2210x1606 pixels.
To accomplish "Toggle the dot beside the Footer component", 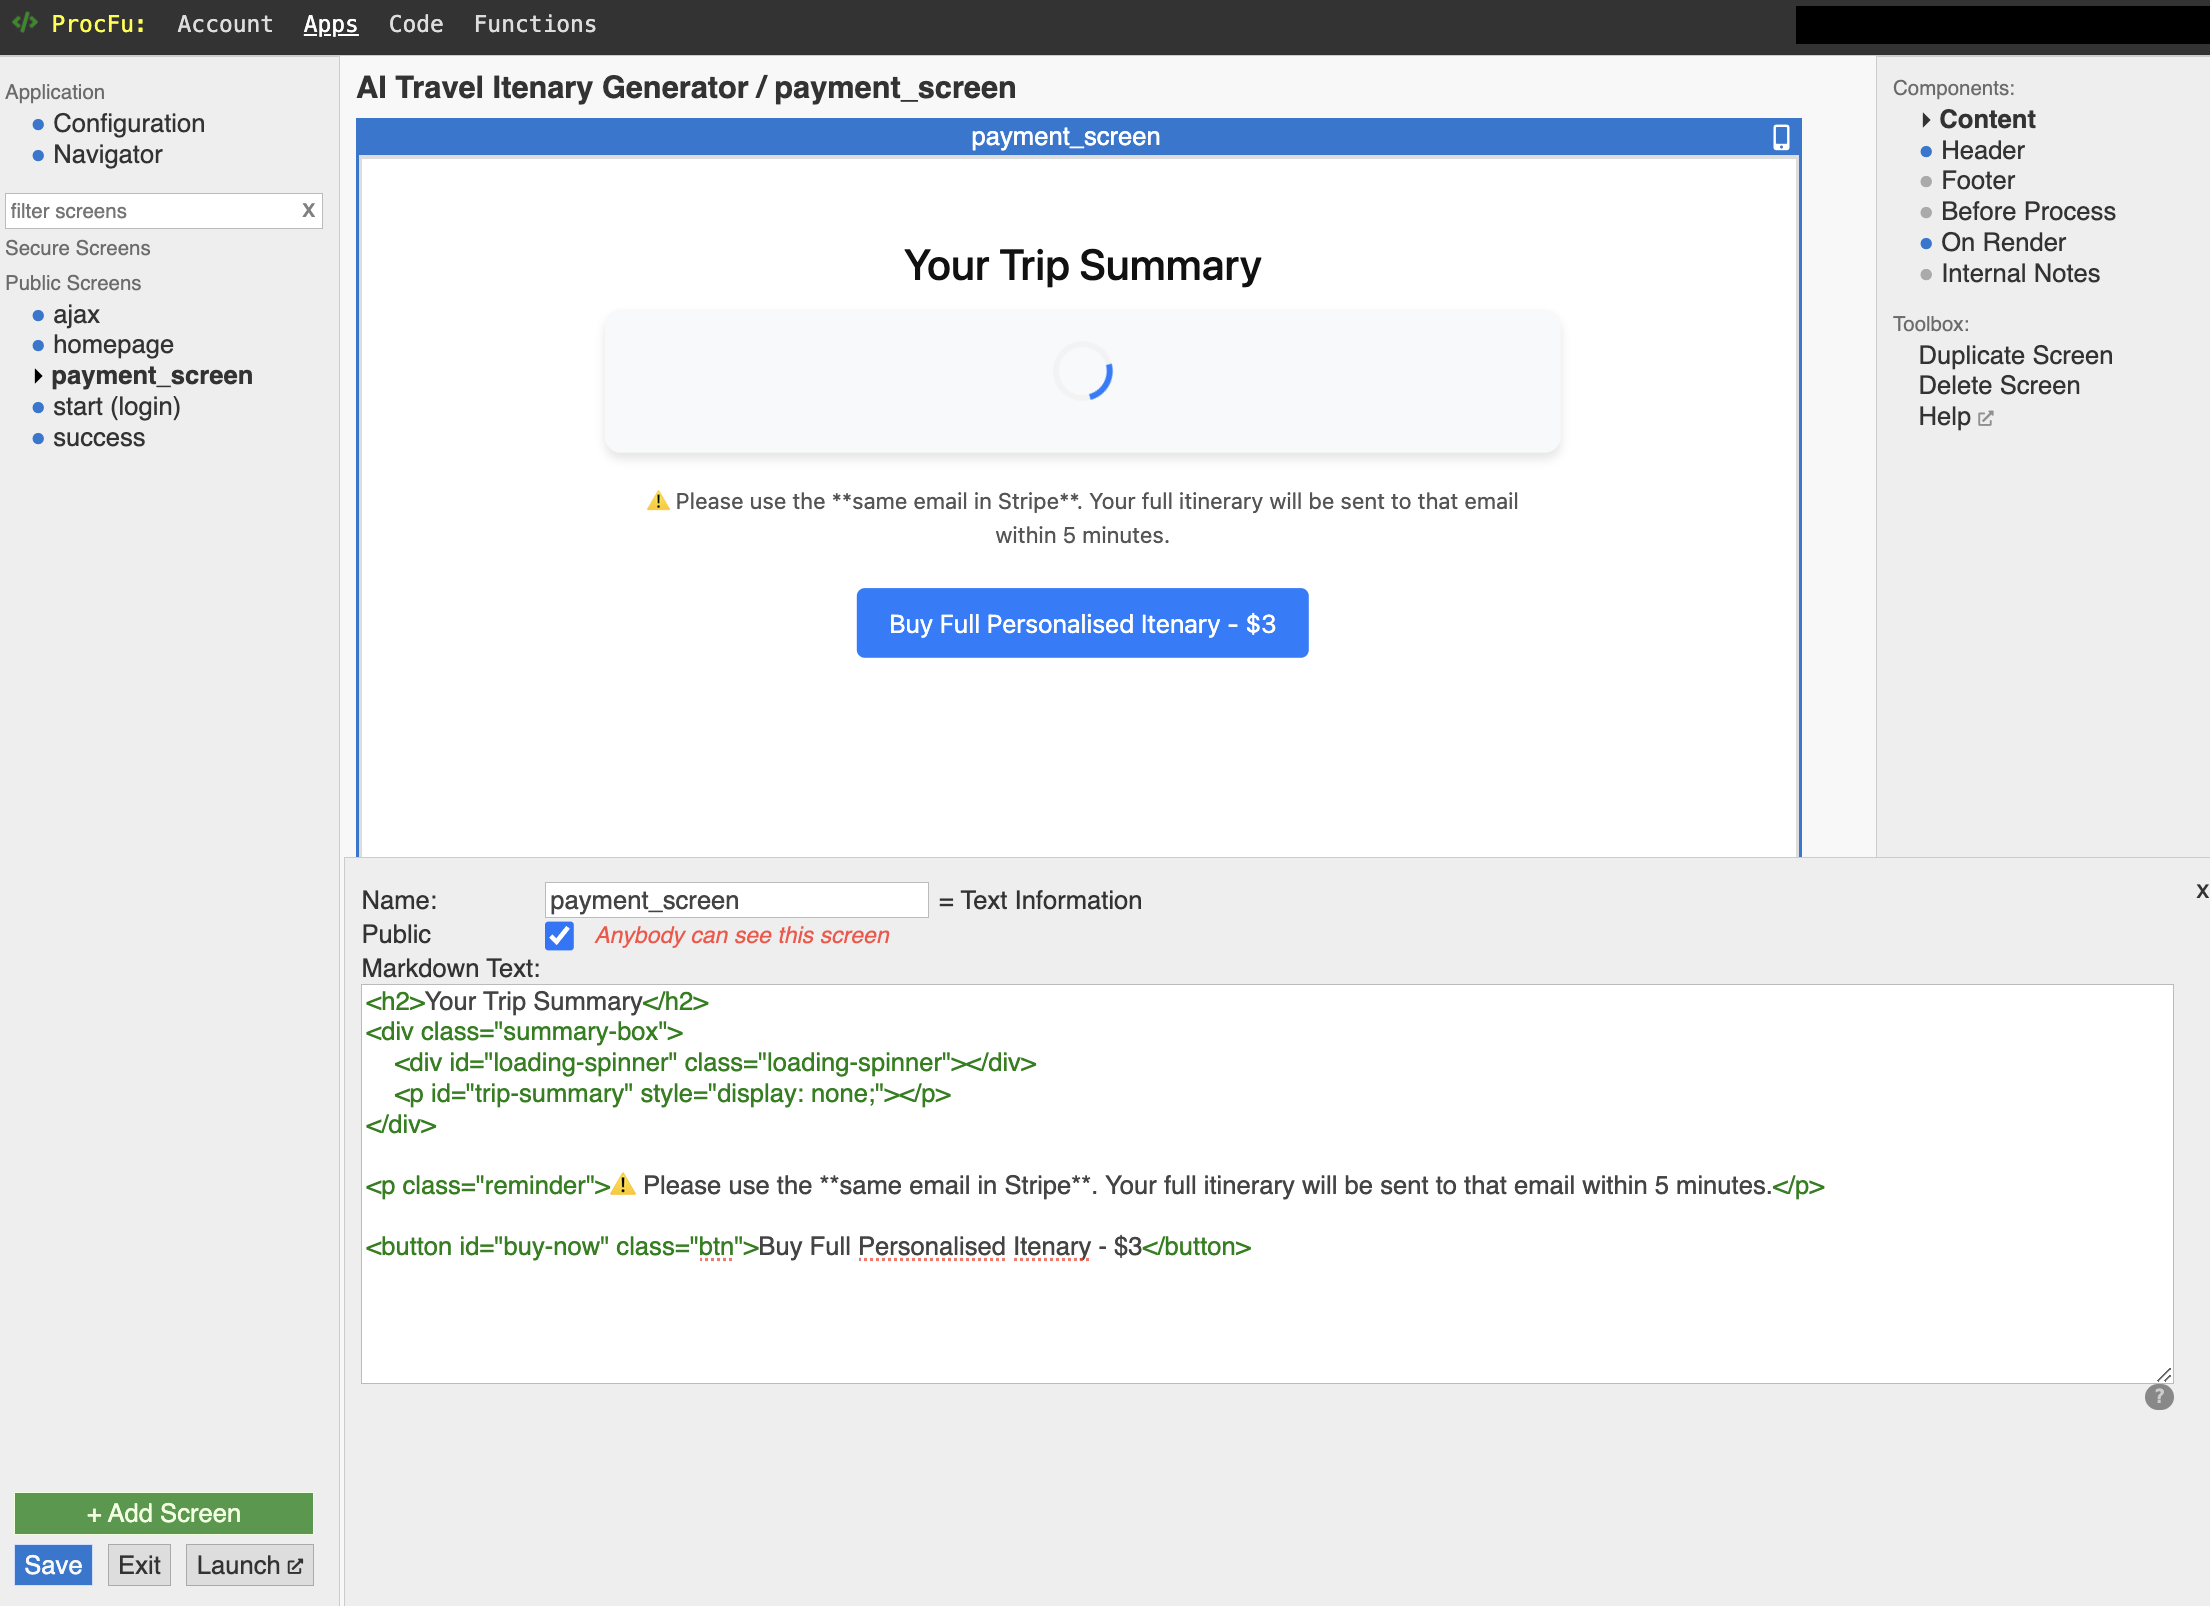I will click(x=1926, y=182).
